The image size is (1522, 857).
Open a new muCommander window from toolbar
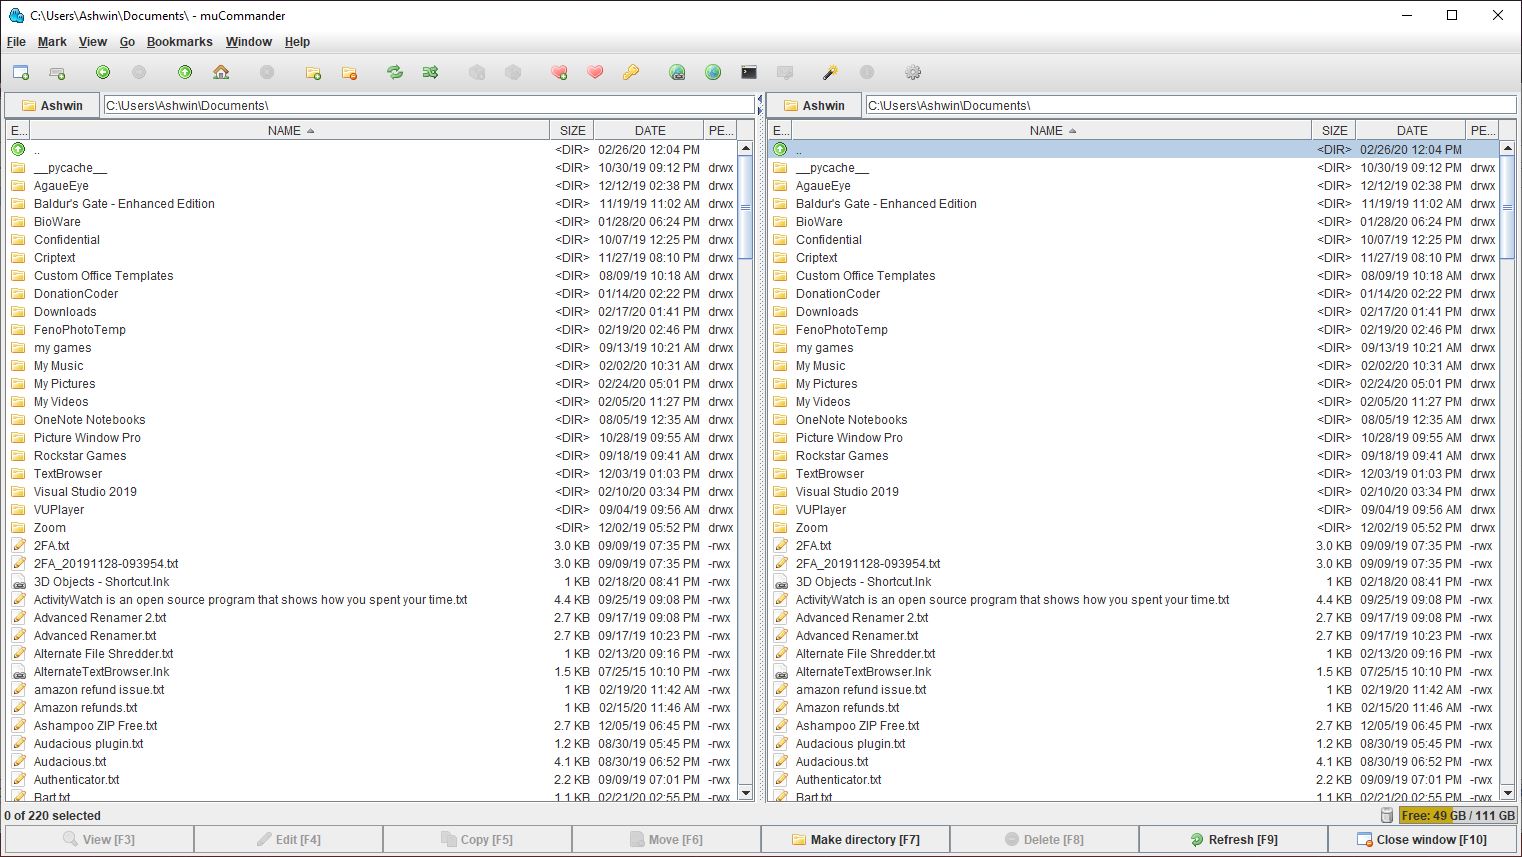click(21, 73)
